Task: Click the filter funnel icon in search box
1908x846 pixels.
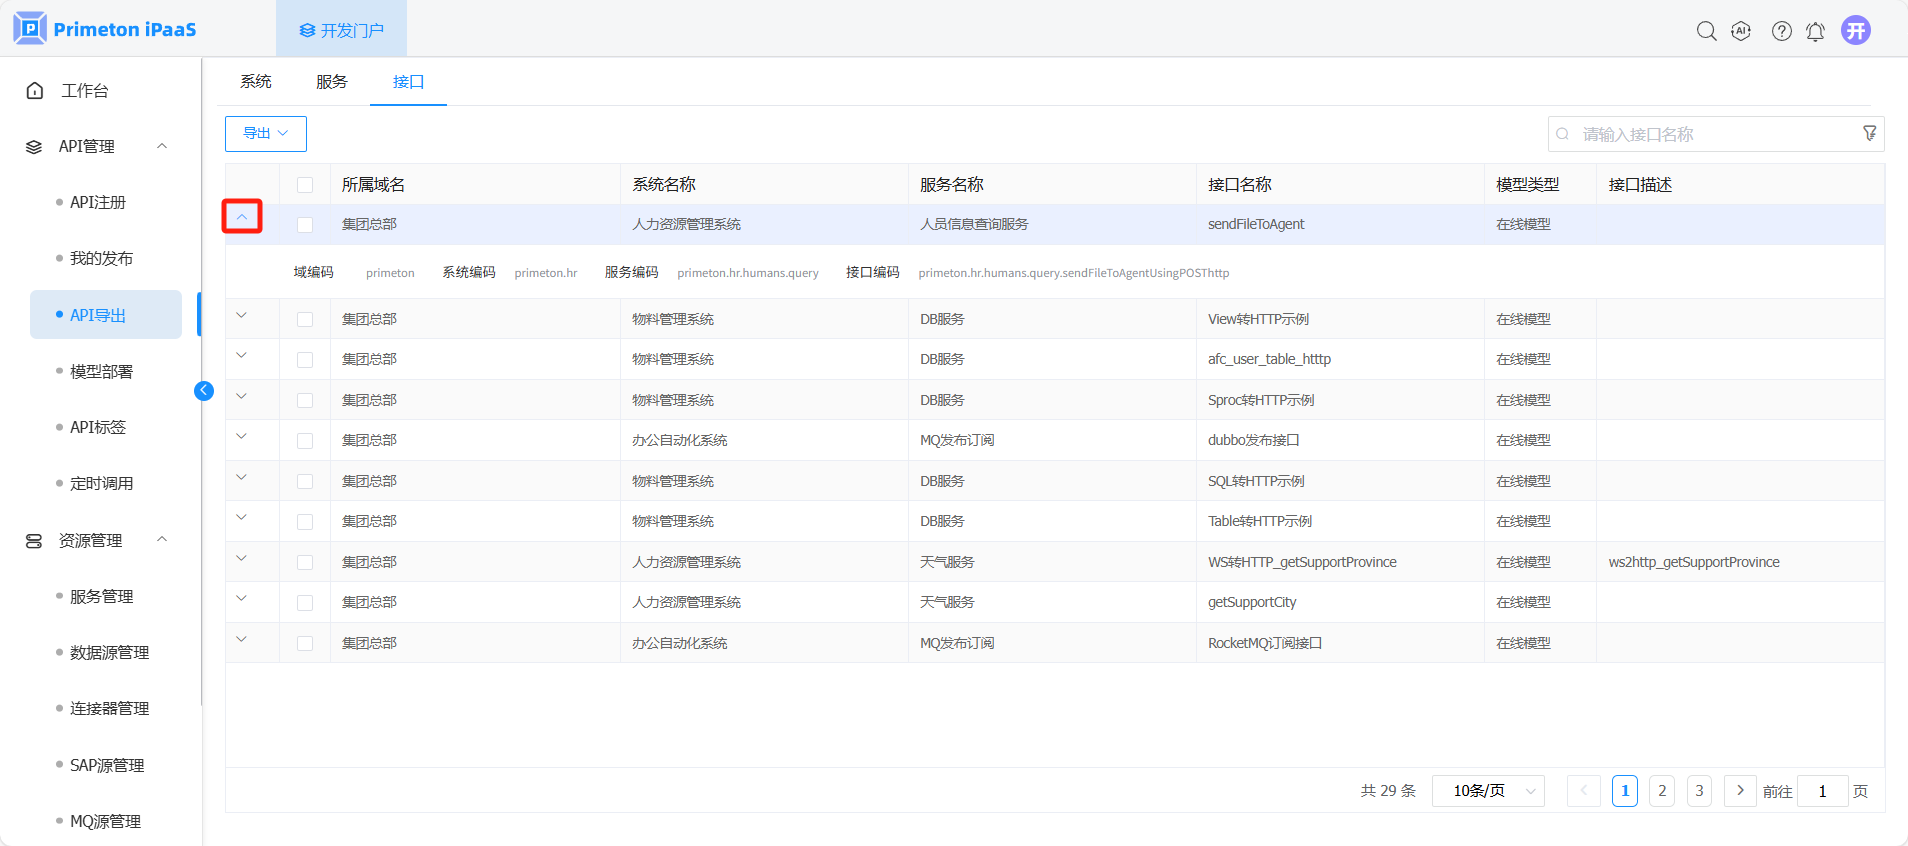Action: tap(1869, 134)
